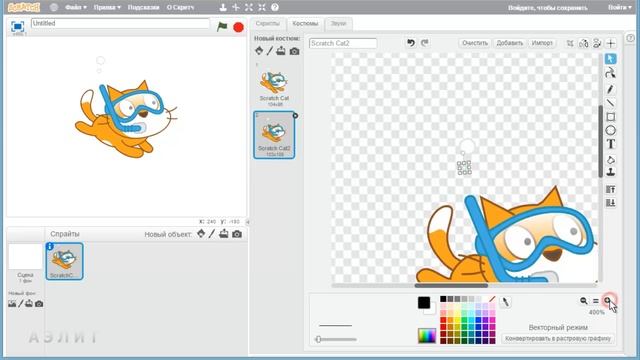The width and height of the screenshot is (640, 360).
Task: Delete the Scratch Cat2 costume
Action: 295,116
